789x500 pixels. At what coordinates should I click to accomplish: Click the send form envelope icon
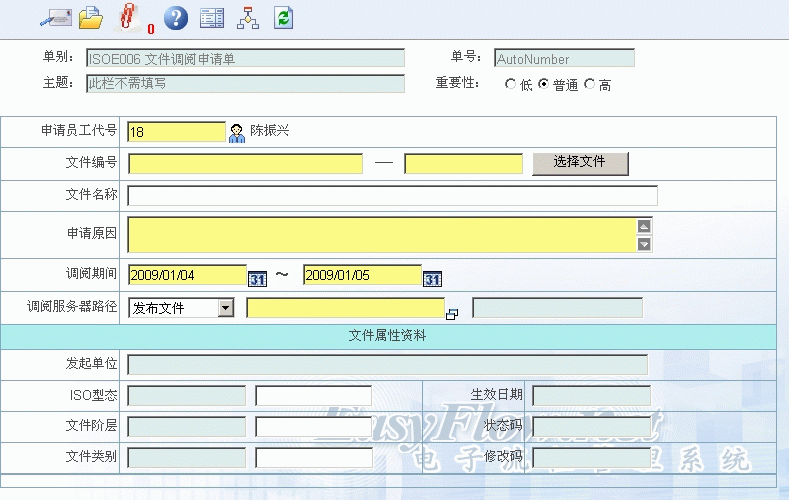coord(54,17)
